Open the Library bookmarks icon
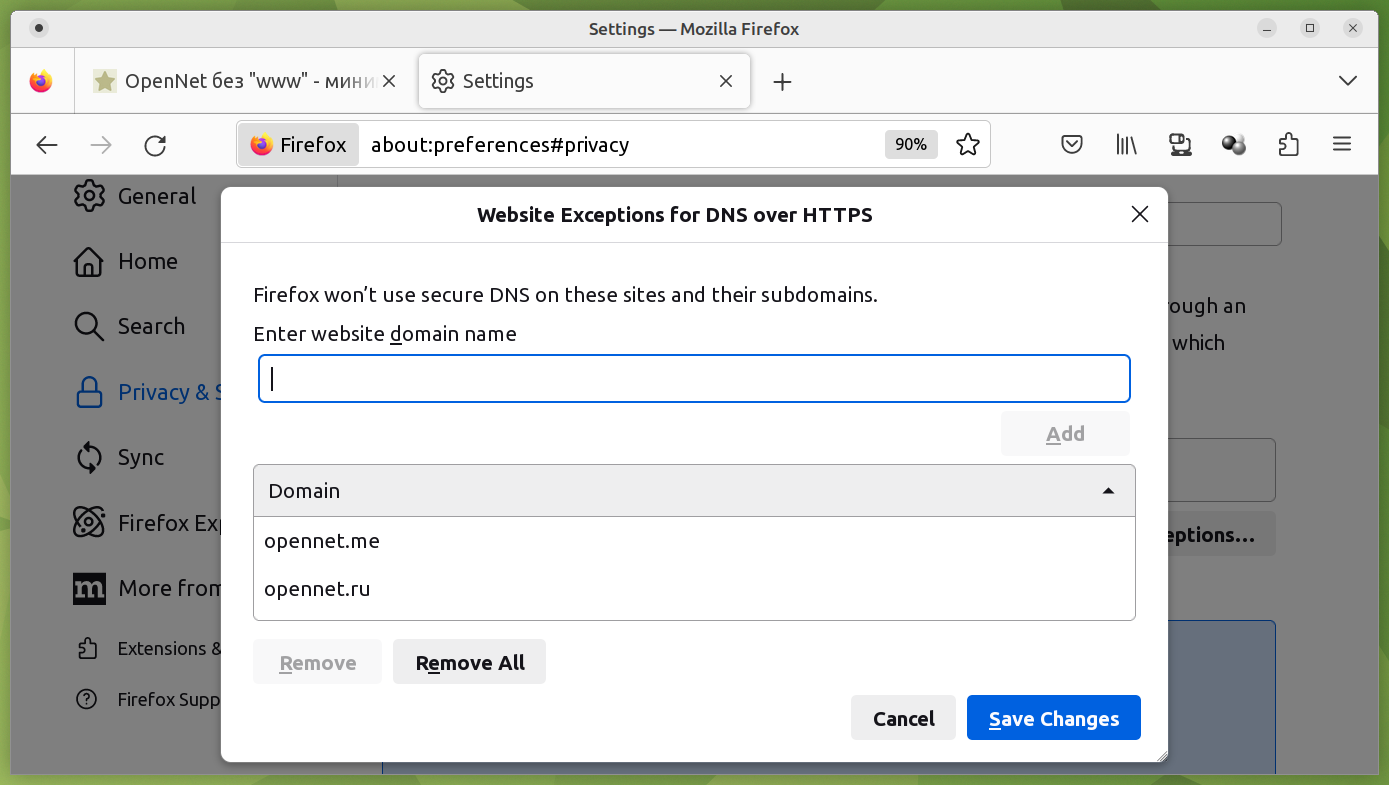Screen dimensions: 1389x785 click(x=1127, y=145)
